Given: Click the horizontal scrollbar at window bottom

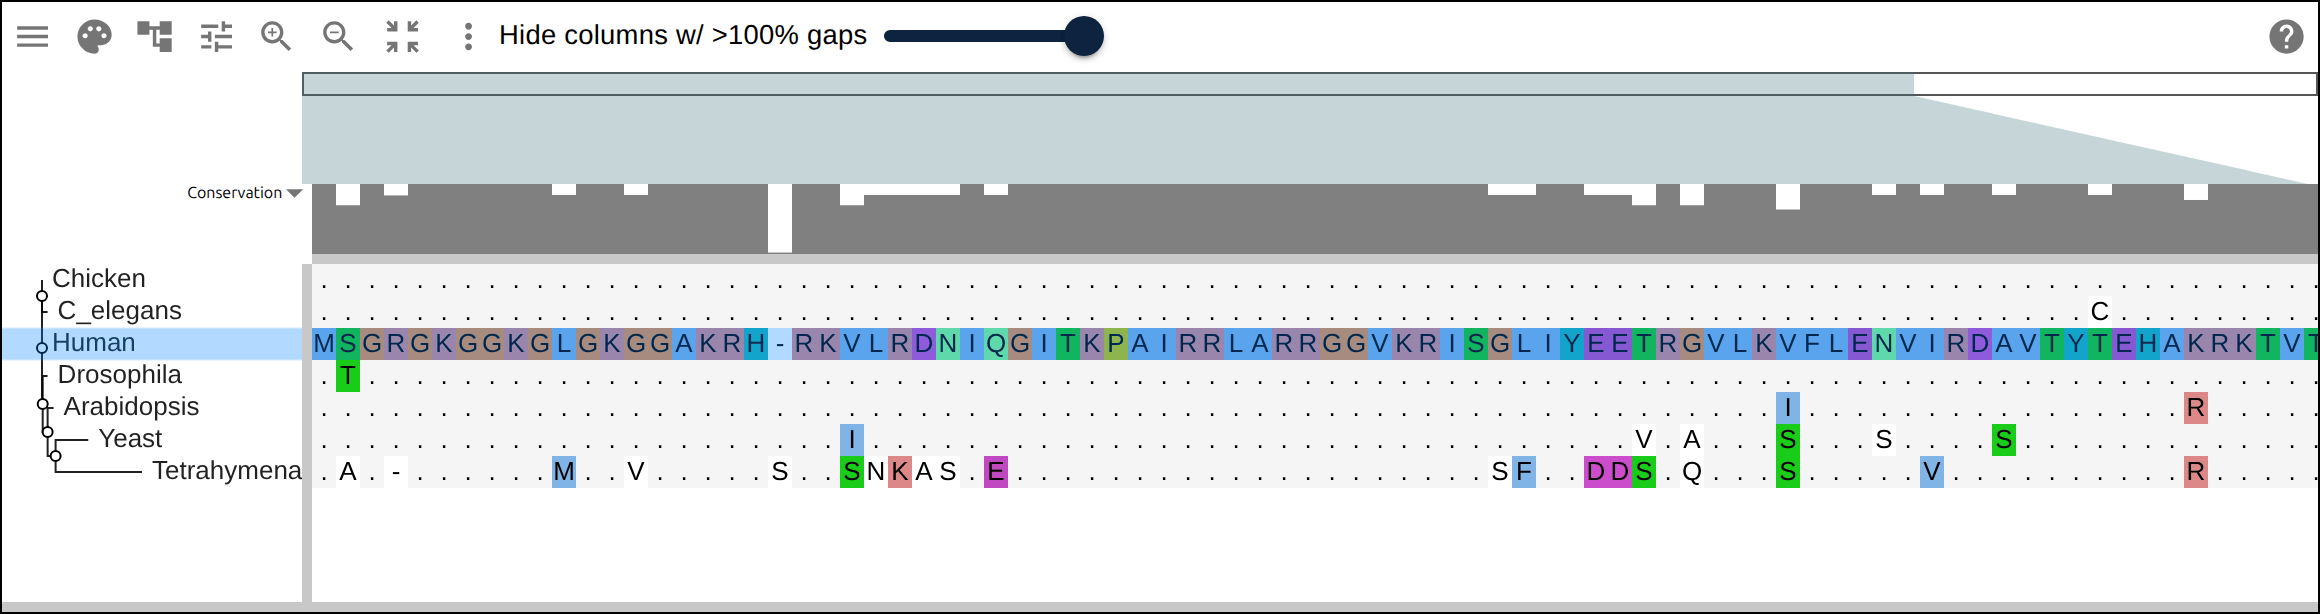Looking at the screenshot, I should pyautogui.click(x=1160, y=607).
